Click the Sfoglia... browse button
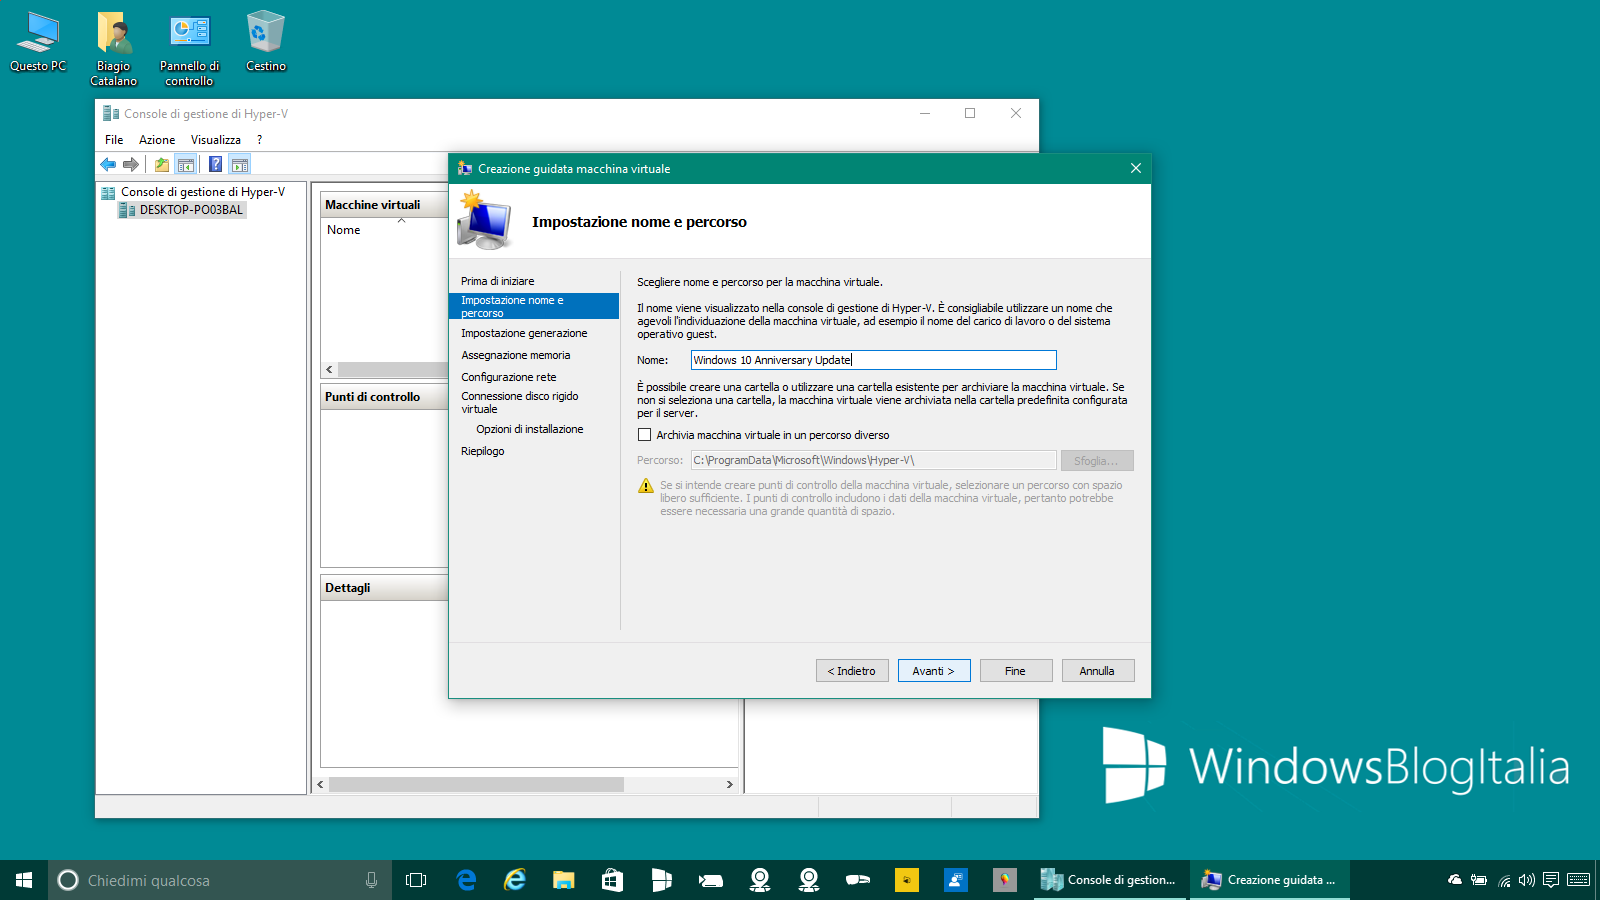 (x=1097, y=461)
